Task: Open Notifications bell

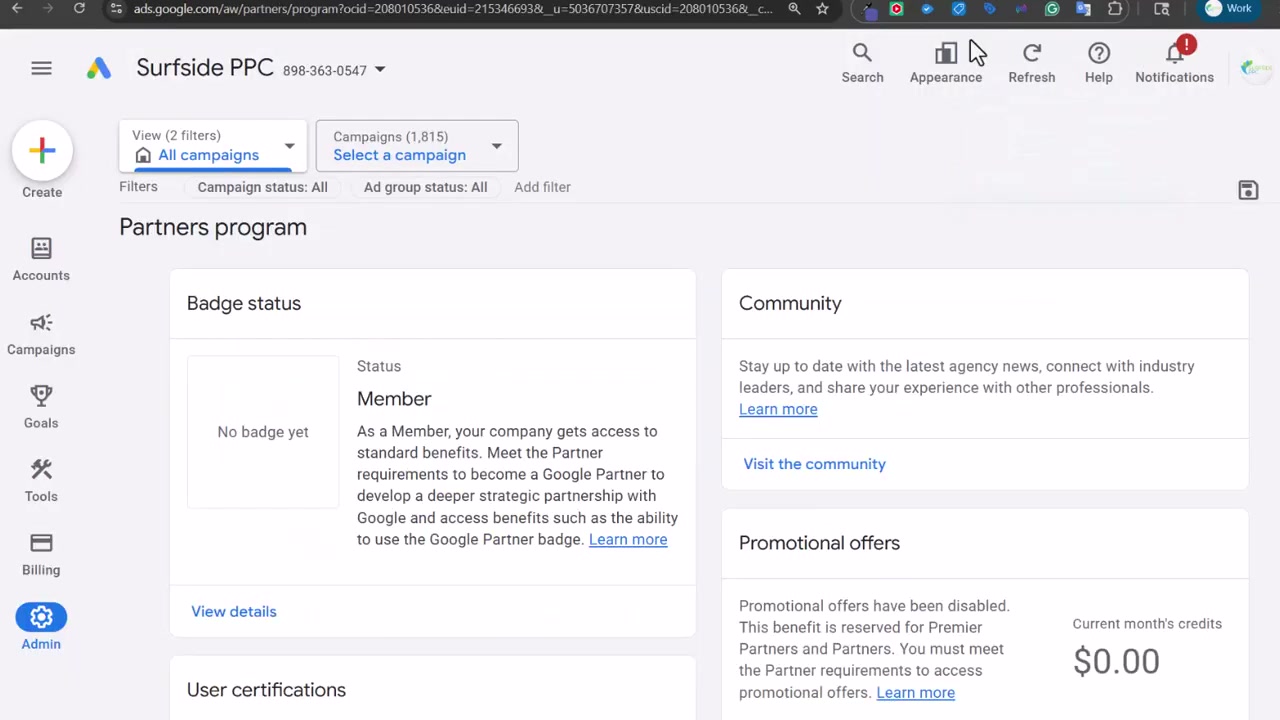Action: 1174,63
